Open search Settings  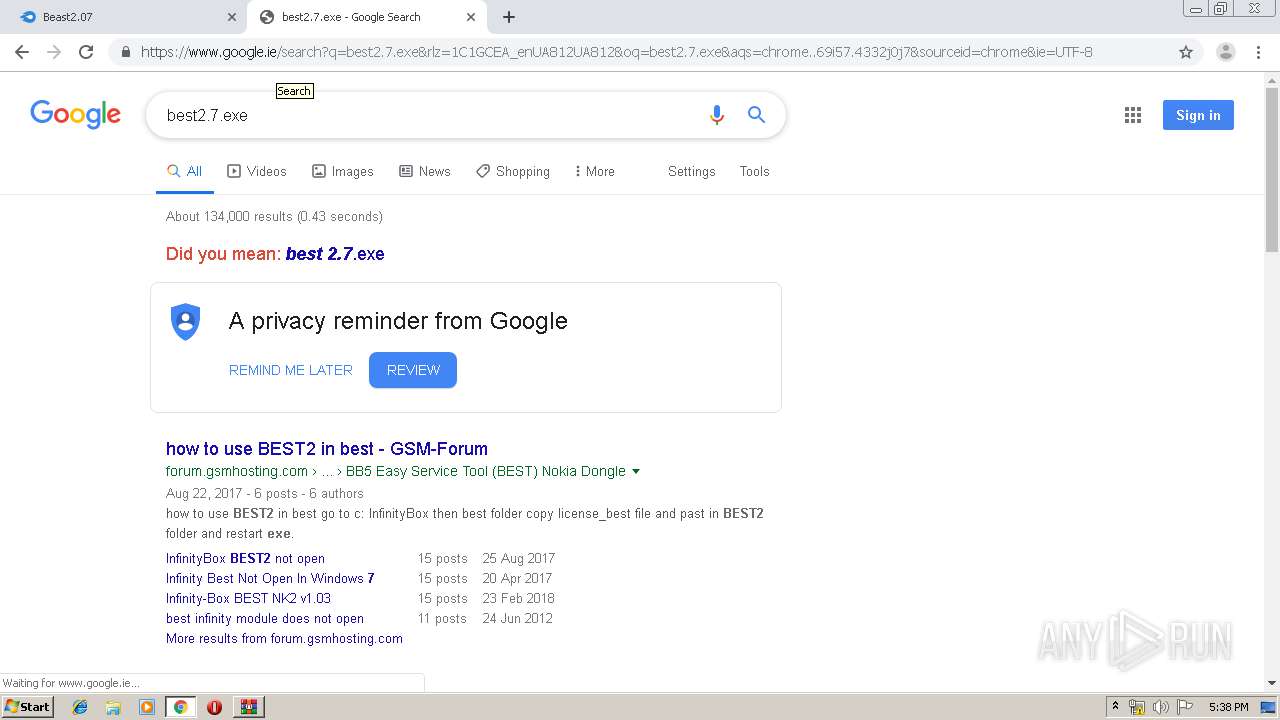tap(691, 172)
